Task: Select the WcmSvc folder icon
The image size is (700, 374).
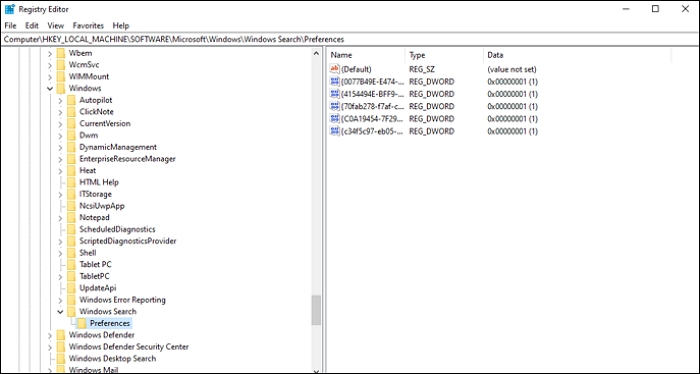Action: [61, 65]
